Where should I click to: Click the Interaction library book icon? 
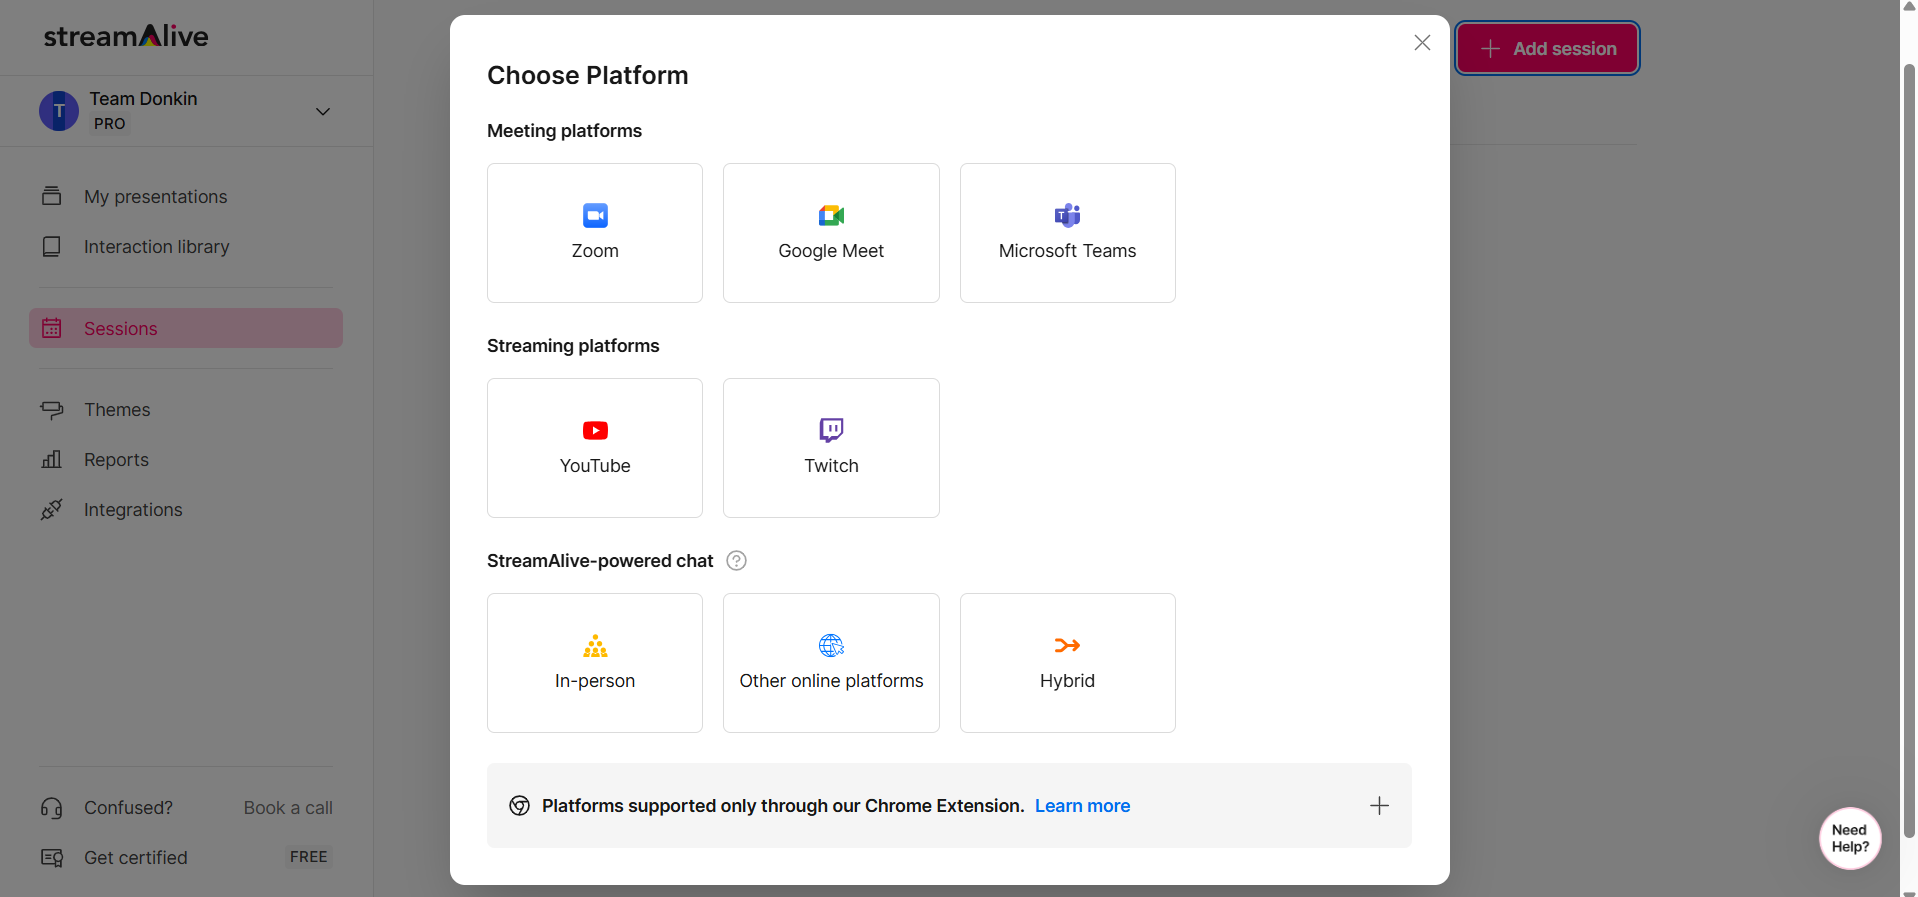click(x=52, y=246)
